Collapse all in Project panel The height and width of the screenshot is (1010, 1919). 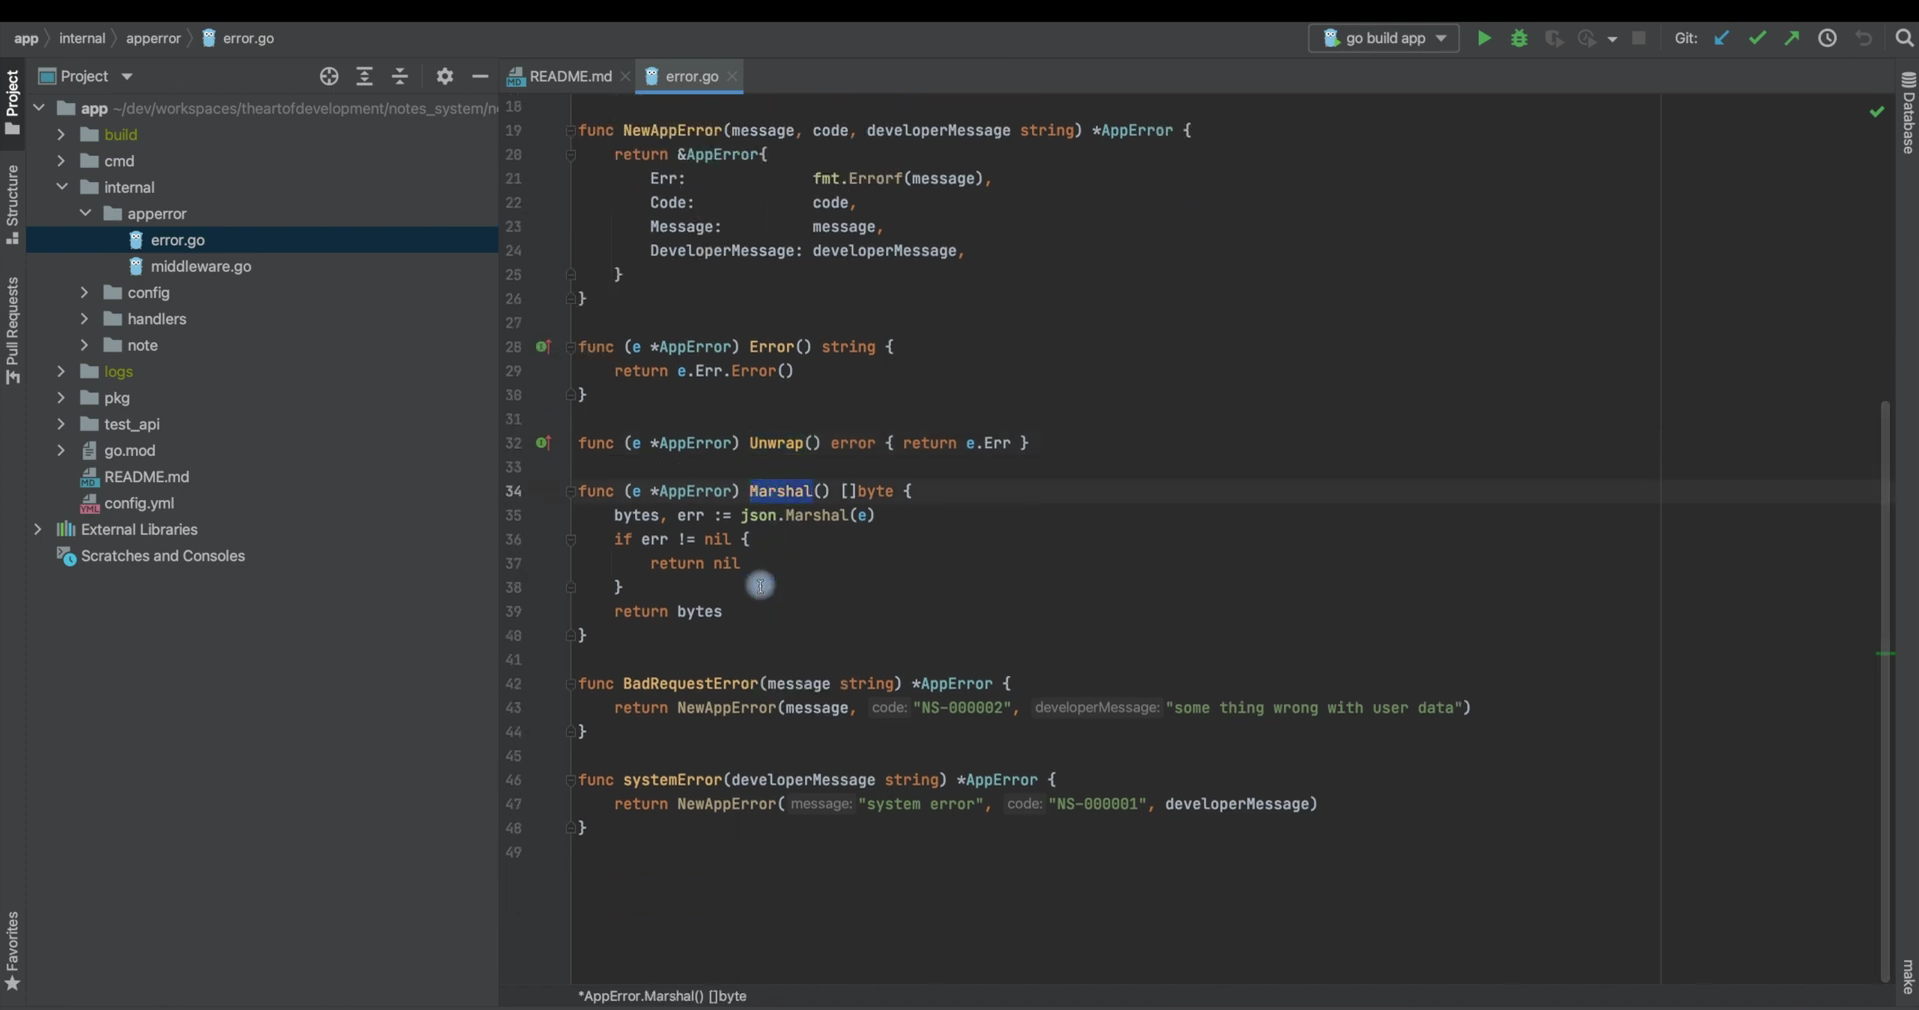[x=400, y=76]
